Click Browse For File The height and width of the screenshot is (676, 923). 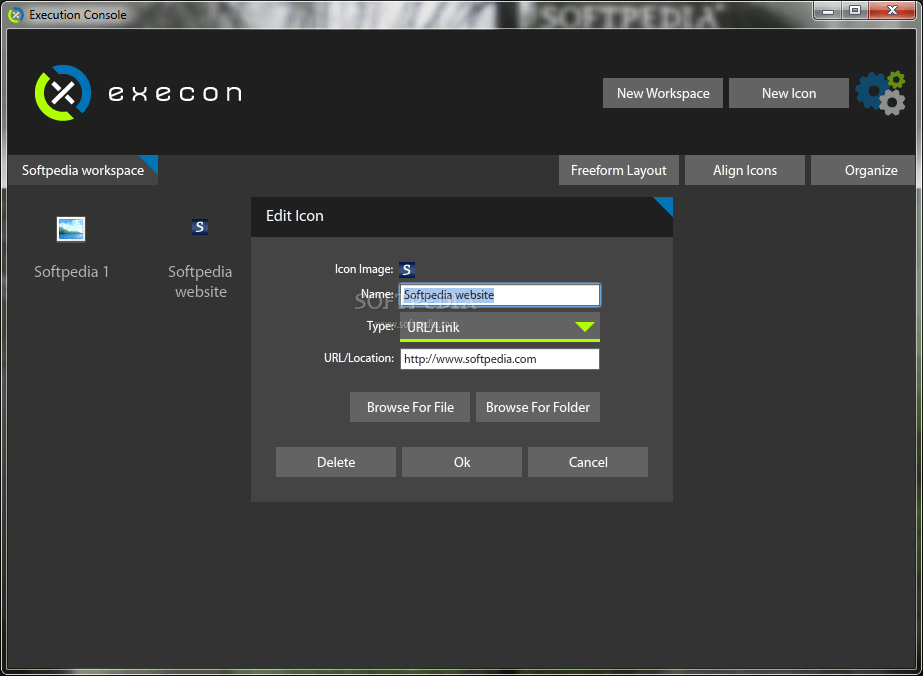coord(410,407)
